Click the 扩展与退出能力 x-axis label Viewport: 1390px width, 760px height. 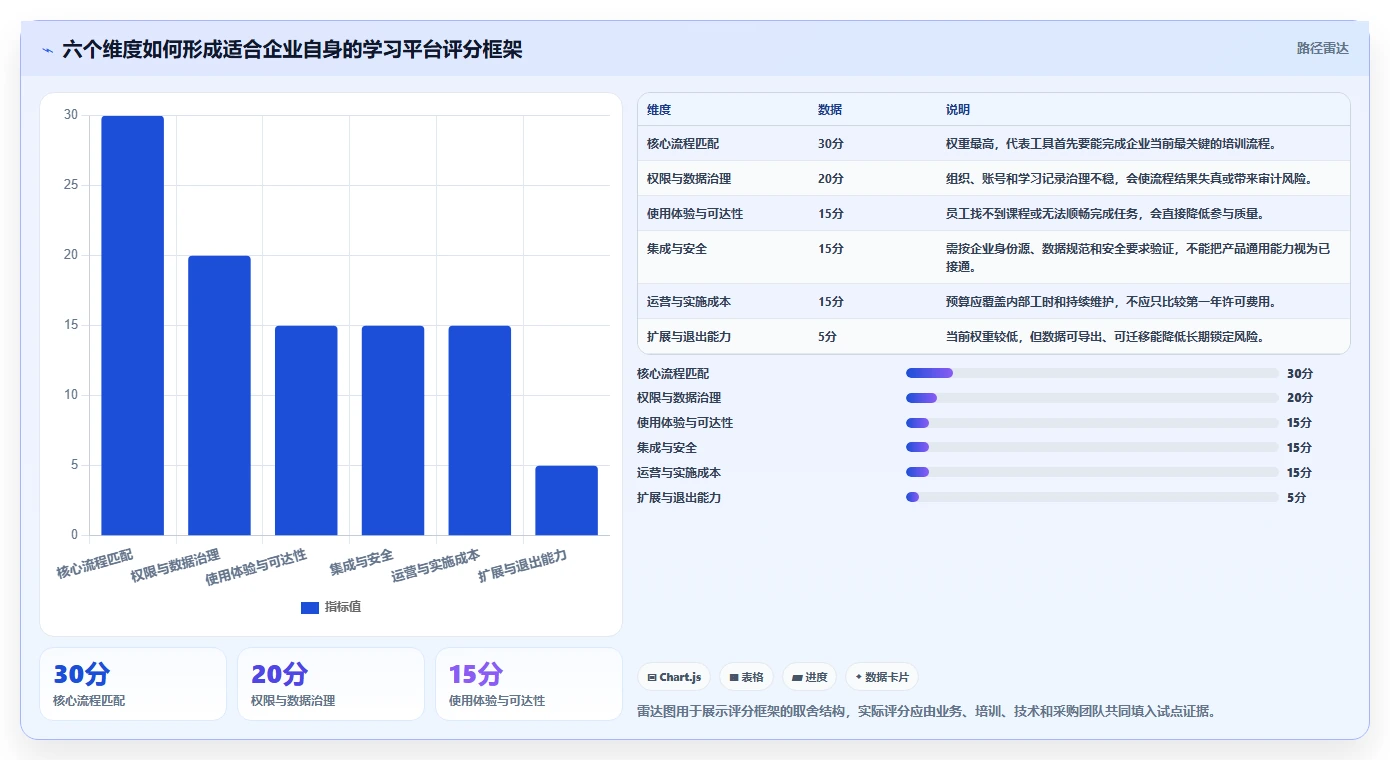pyautogui.click(x=523, y=566)
